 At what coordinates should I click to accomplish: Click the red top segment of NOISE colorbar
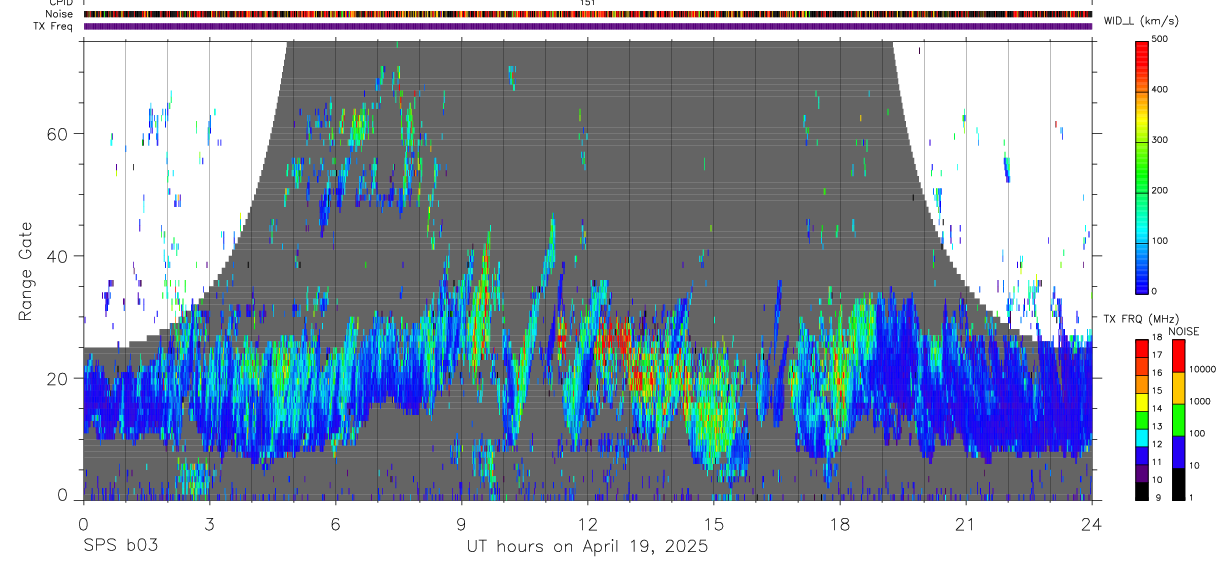click(x=1178, y=356)
